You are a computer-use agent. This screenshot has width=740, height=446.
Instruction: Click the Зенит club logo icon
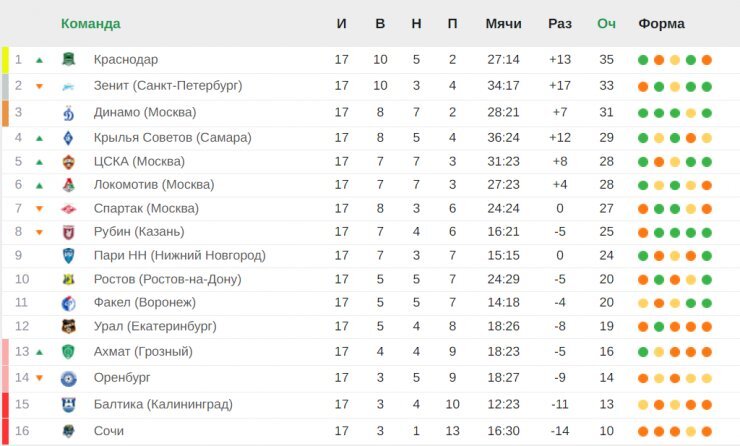[69, 86]
